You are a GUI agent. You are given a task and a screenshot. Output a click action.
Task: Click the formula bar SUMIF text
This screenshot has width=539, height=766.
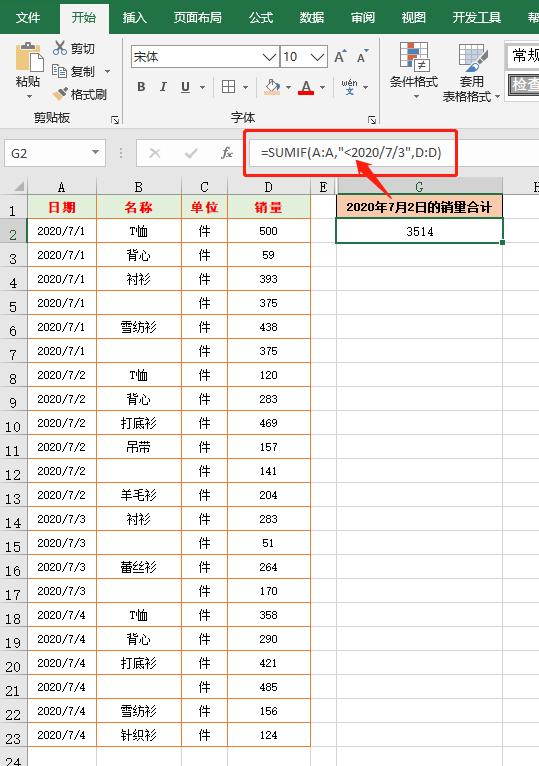(351, 153)
